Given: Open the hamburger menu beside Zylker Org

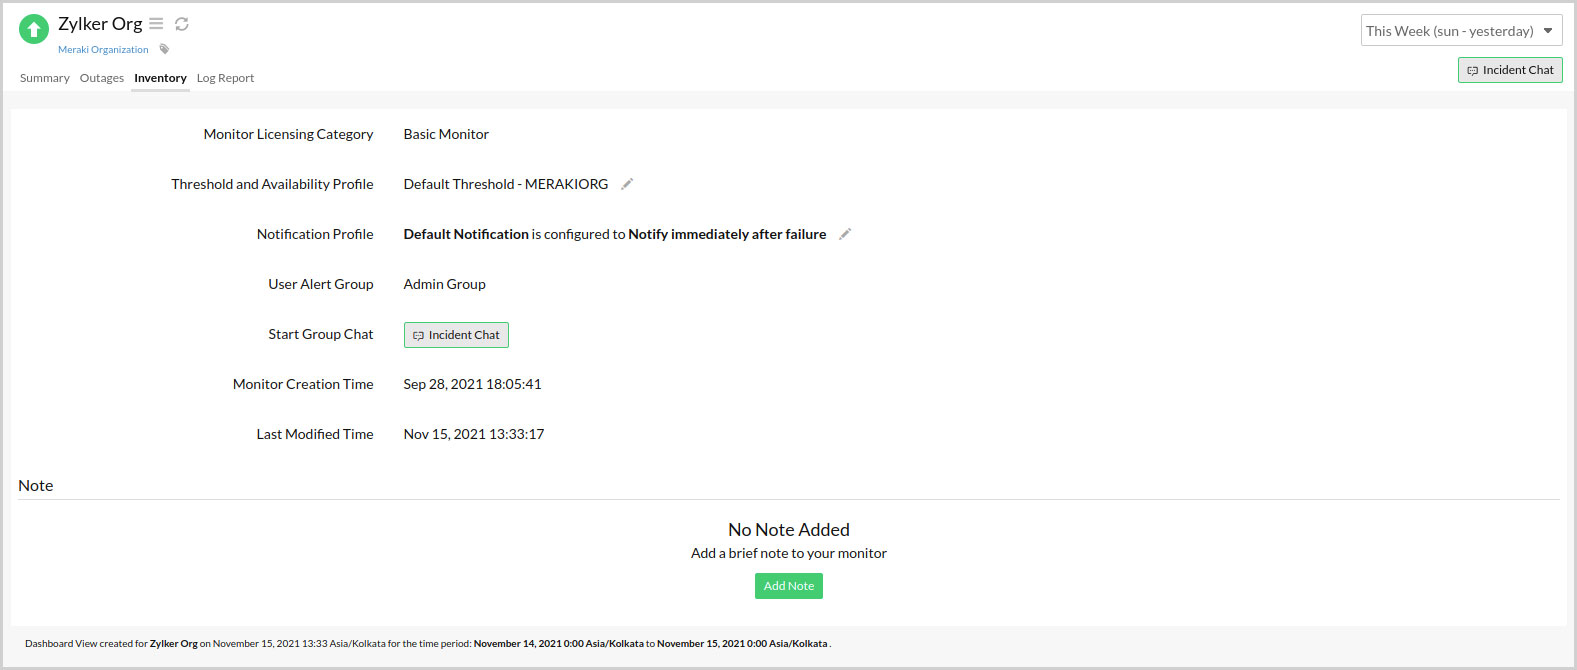Looking at the screenshot, I should click(x=156, y=23).
